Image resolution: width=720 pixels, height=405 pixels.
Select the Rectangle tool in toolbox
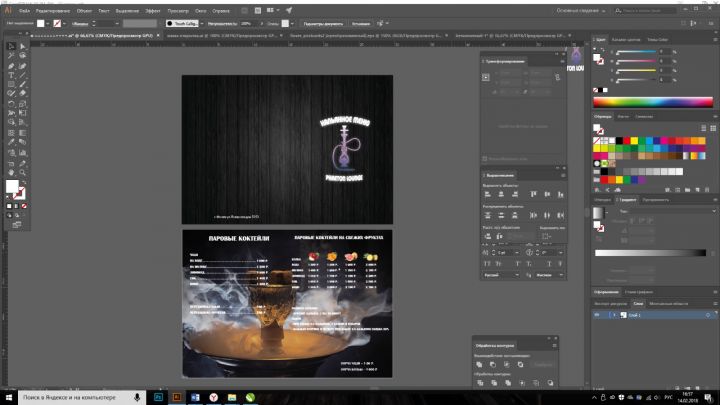pyautogui.click(x=11, y=84)
